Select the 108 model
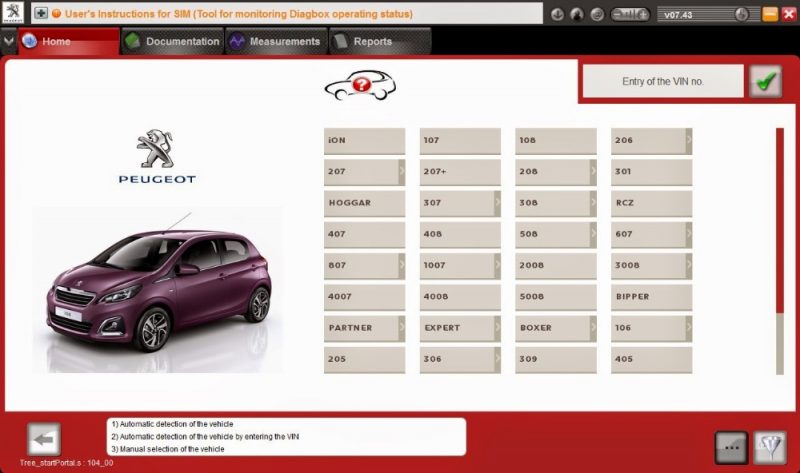 pyautogui.click(x=556, y=140)
